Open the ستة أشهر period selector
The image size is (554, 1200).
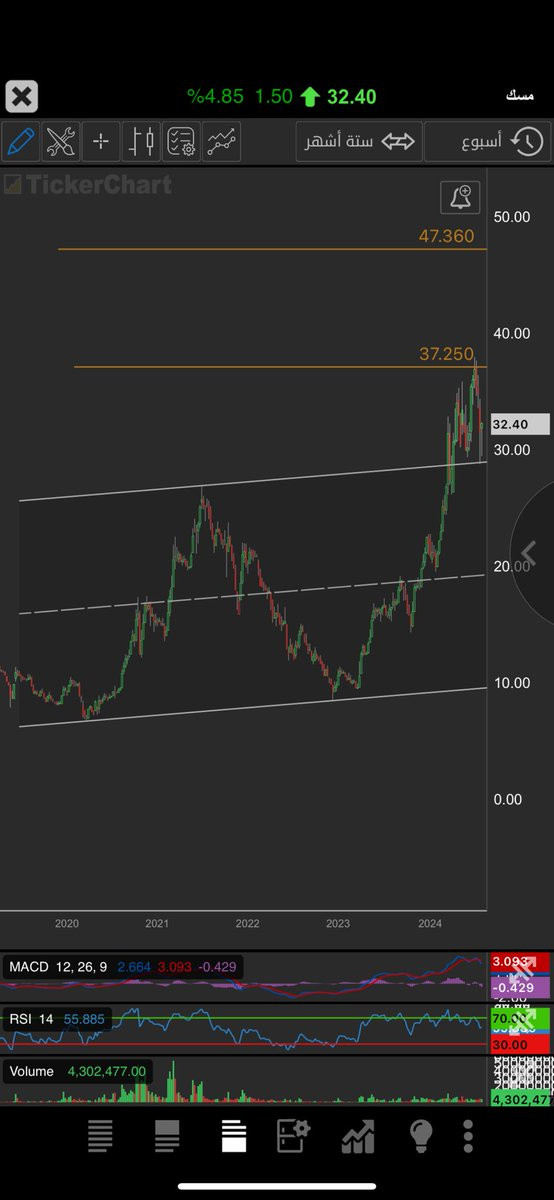click(359, 141)
